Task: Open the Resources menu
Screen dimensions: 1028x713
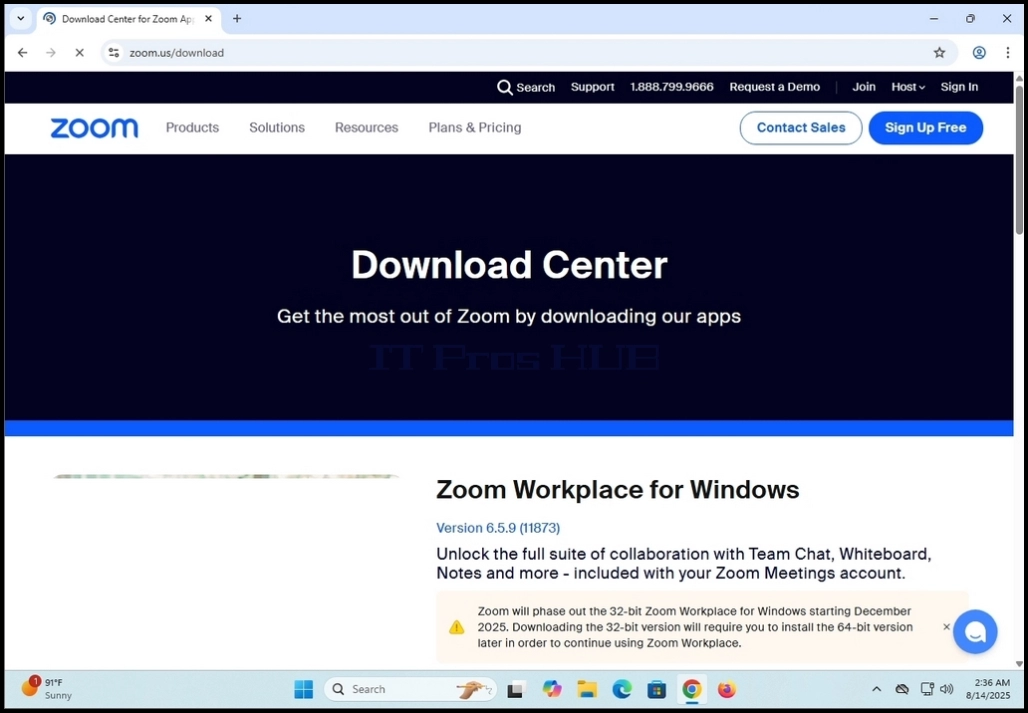Action: tap(366, 128)
